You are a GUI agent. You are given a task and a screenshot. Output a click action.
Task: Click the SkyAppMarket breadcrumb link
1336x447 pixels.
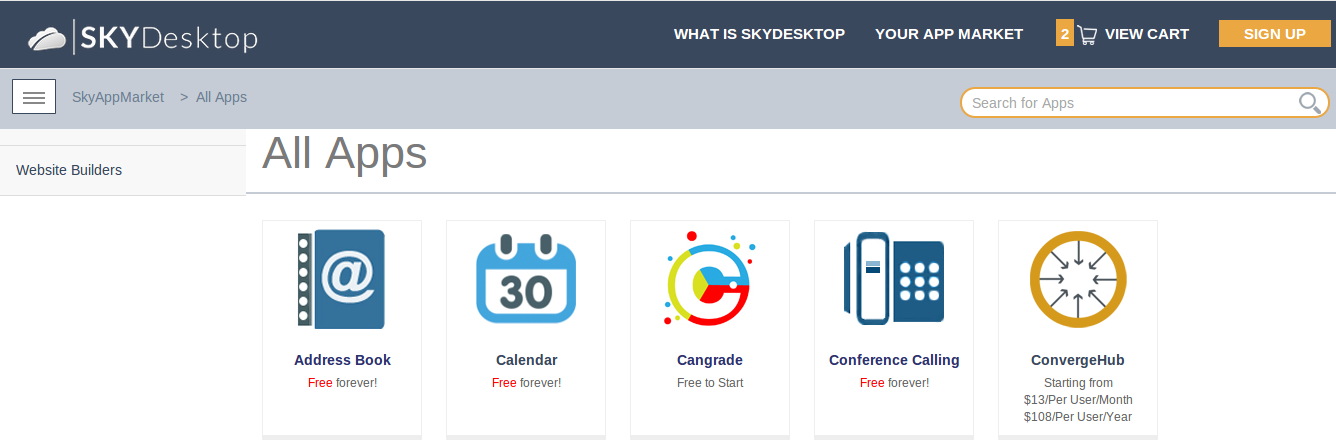tap(118, 97)
